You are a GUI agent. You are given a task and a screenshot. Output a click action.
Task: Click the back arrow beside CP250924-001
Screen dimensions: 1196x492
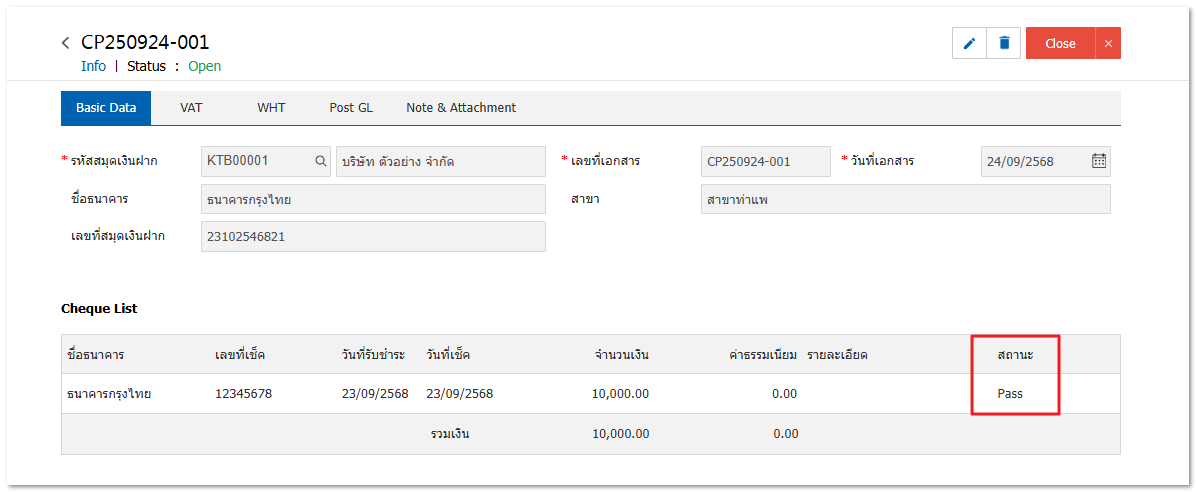pos(66,43)
